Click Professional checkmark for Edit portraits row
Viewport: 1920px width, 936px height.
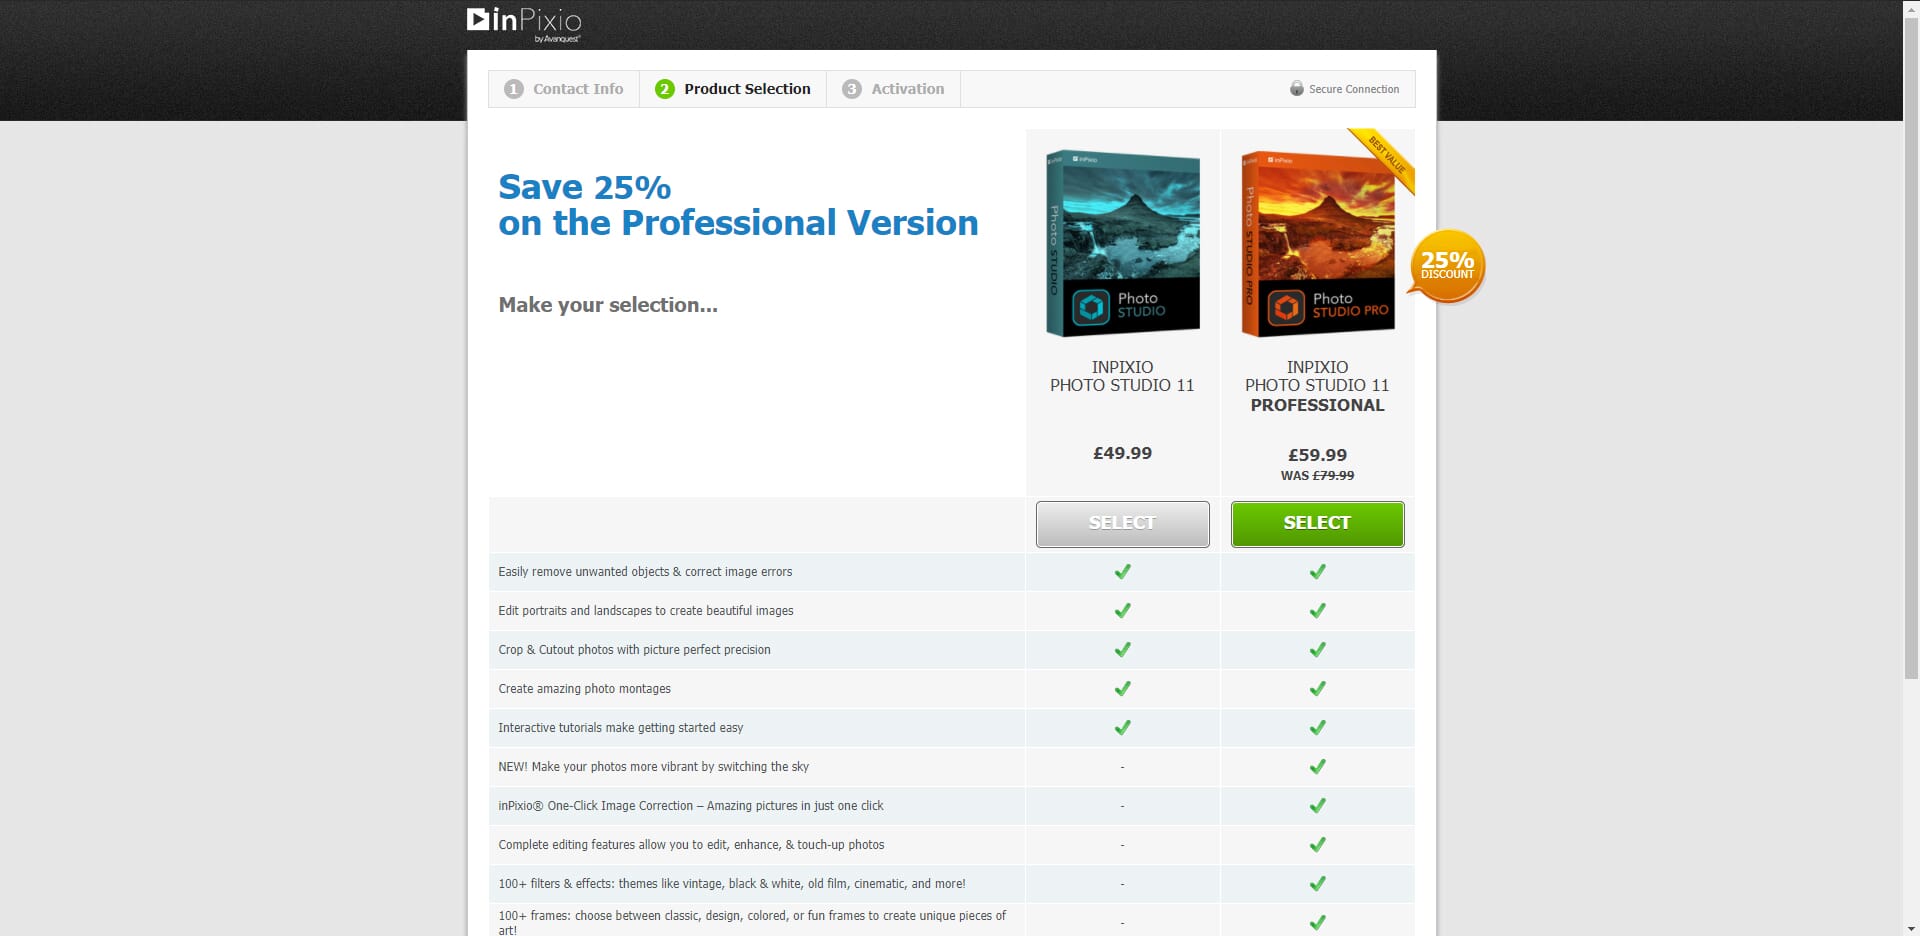(x=1317, y=611)
